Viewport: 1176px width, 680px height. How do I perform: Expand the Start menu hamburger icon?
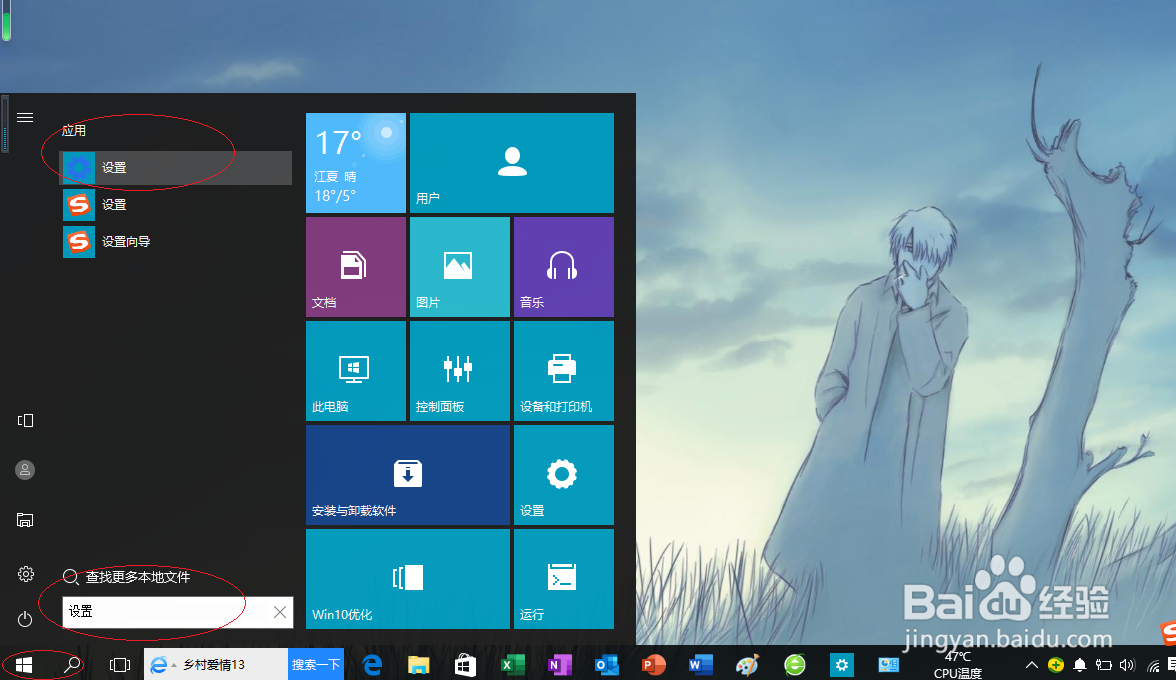pos(25,118)
